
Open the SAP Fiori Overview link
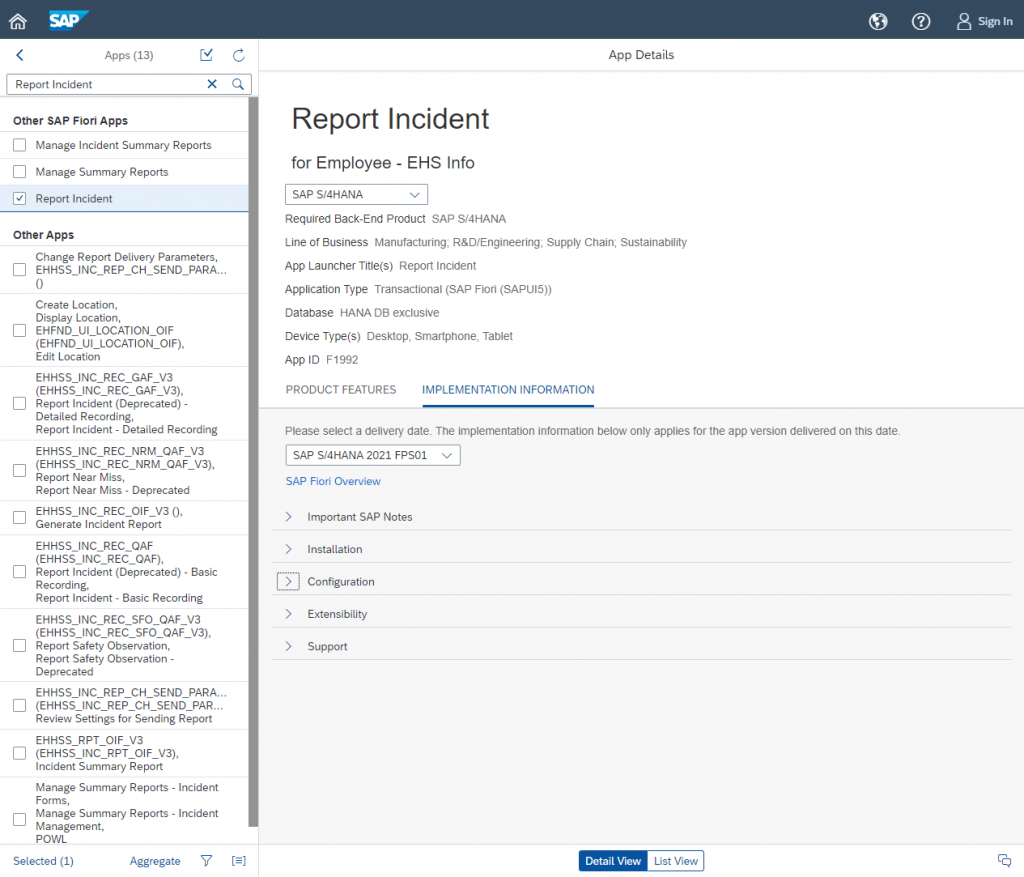point(333,481)
